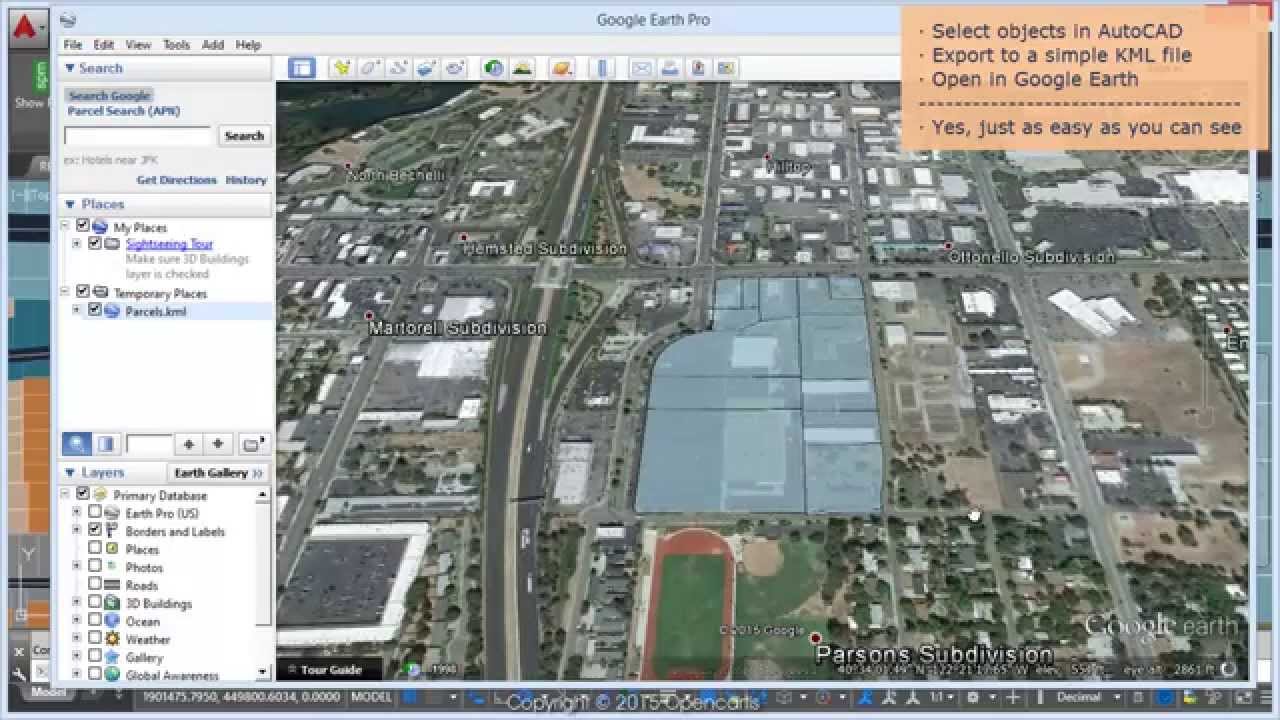The width and height of the screenshot is (1280, 720).
Task: Enable the 3D Buildings layer checkbox
Action: [x=95, y=602]
